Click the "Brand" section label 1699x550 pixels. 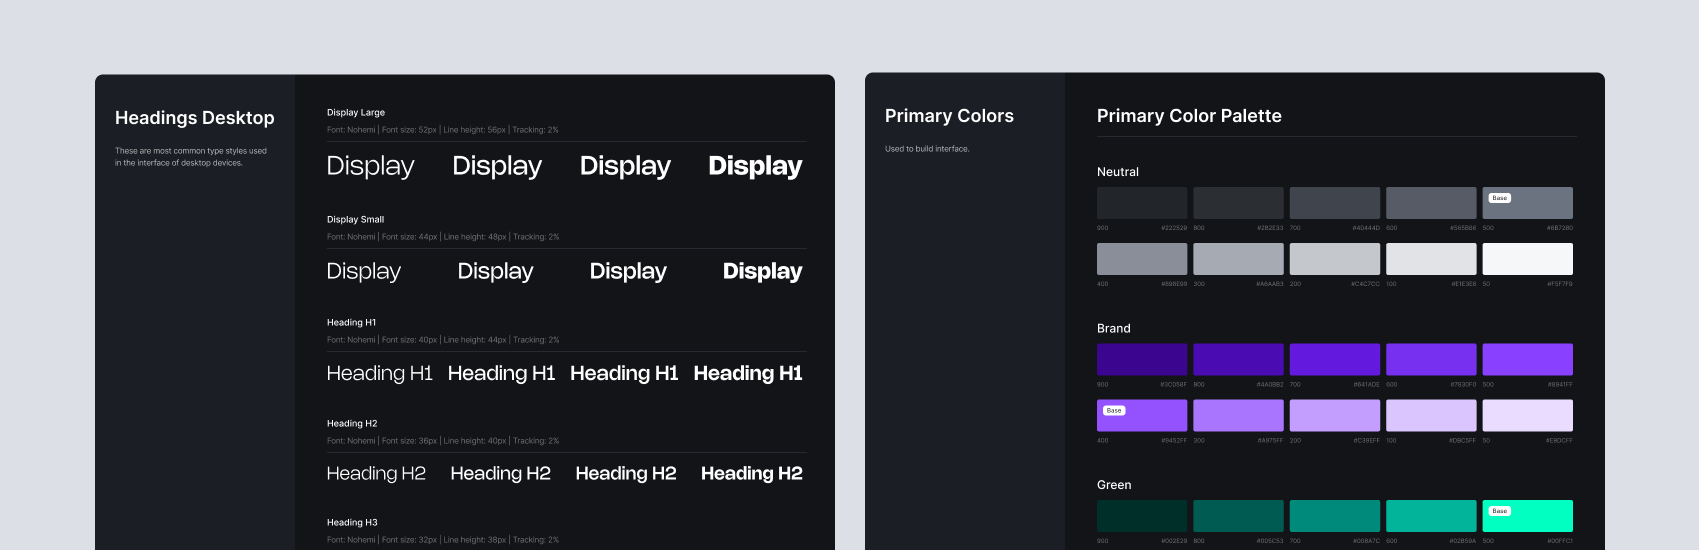tap(1114, 328)
